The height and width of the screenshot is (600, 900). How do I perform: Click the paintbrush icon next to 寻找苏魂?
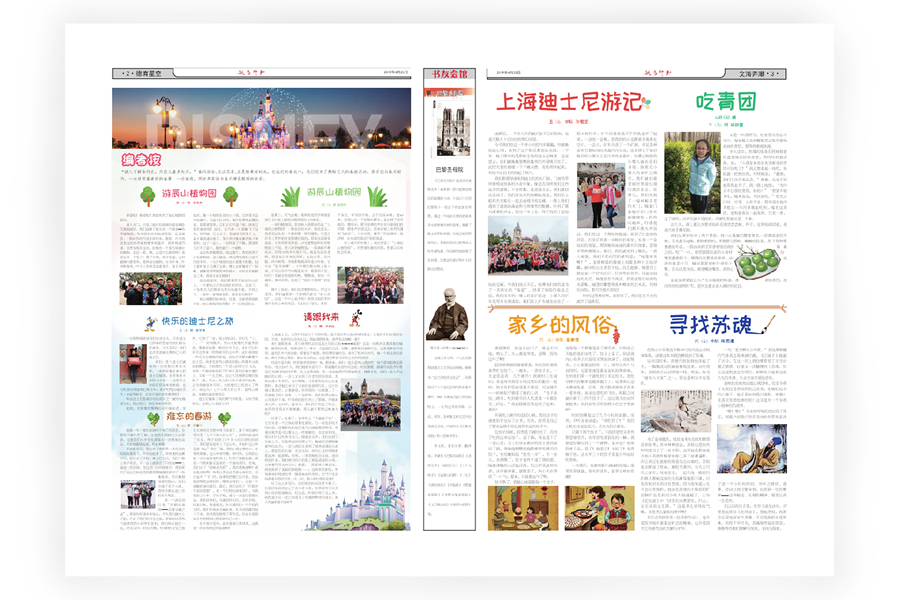[767, 324]
